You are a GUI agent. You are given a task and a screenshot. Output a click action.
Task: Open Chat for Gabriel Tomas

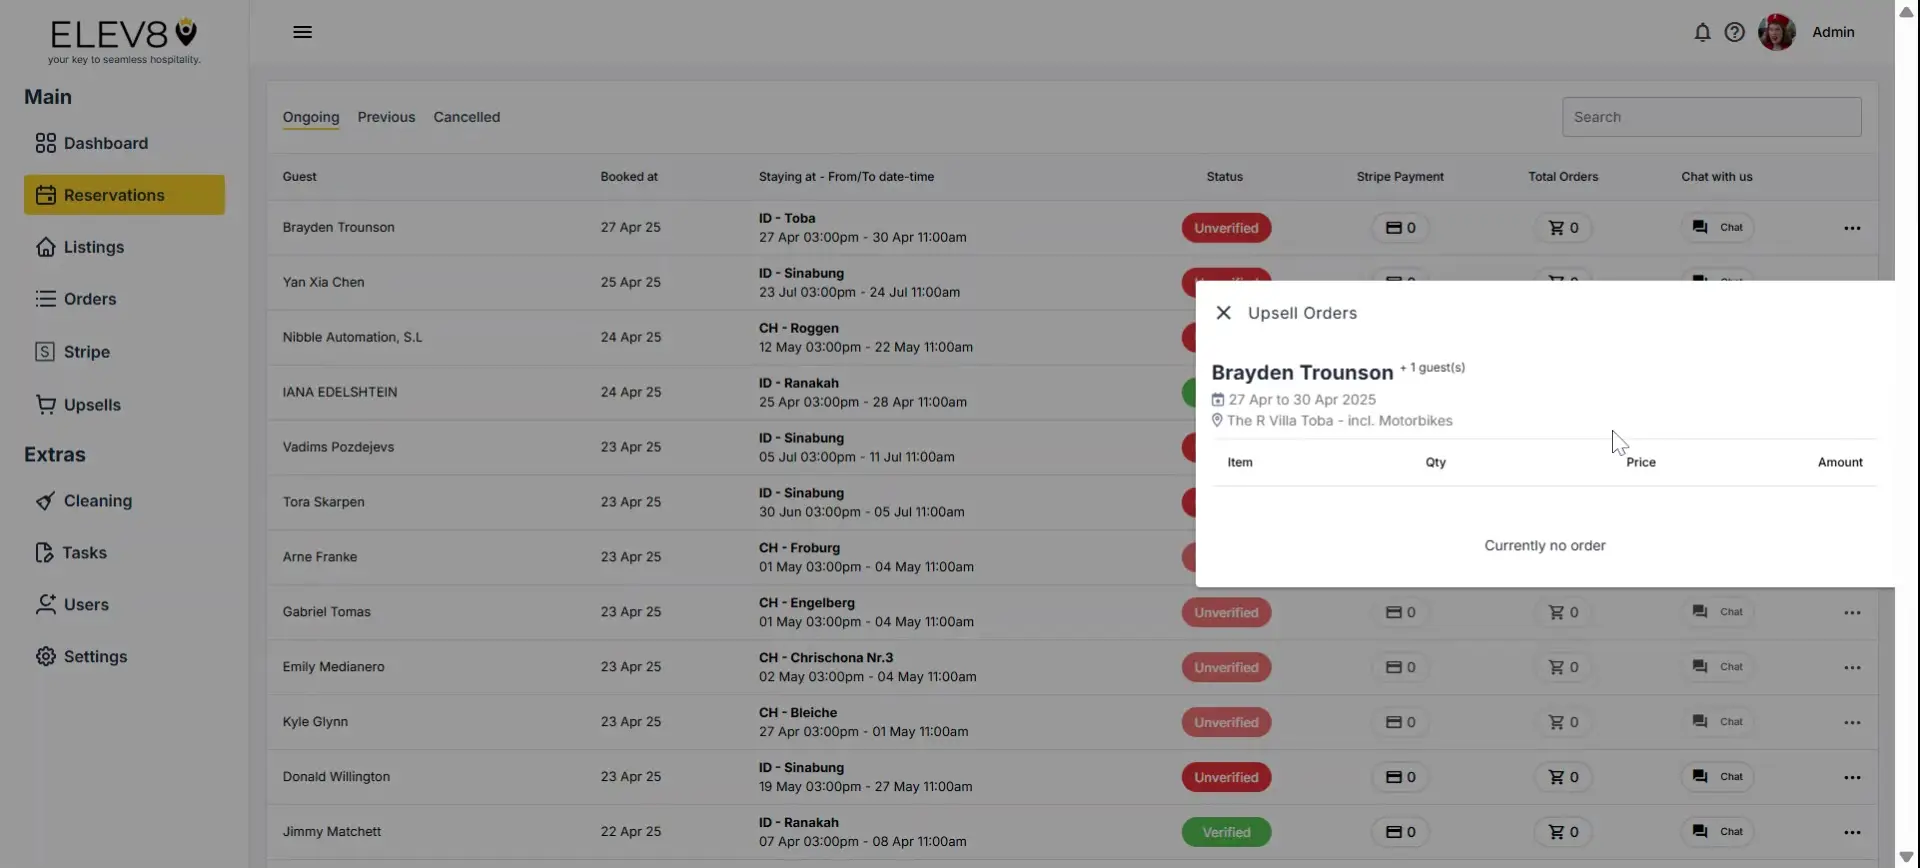click(1717, 612)
